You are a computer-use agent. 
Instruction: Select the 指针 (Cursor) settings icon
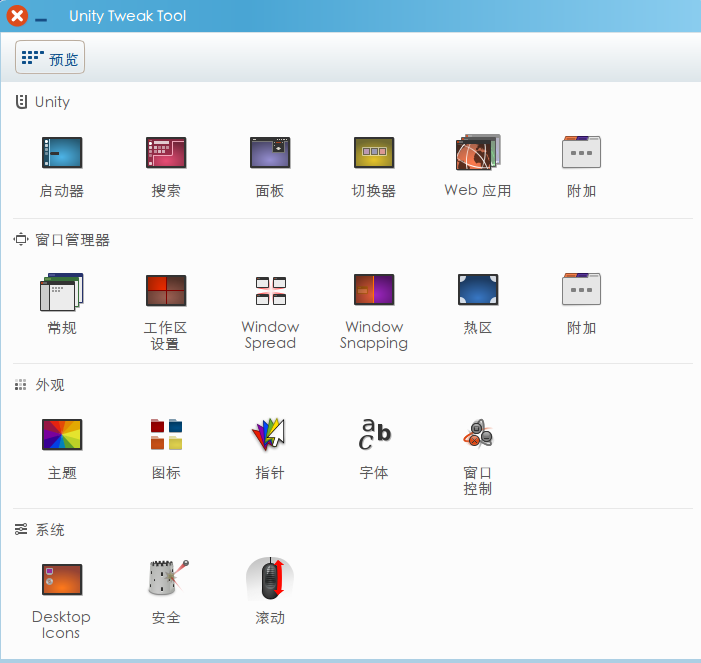(270, 435)
